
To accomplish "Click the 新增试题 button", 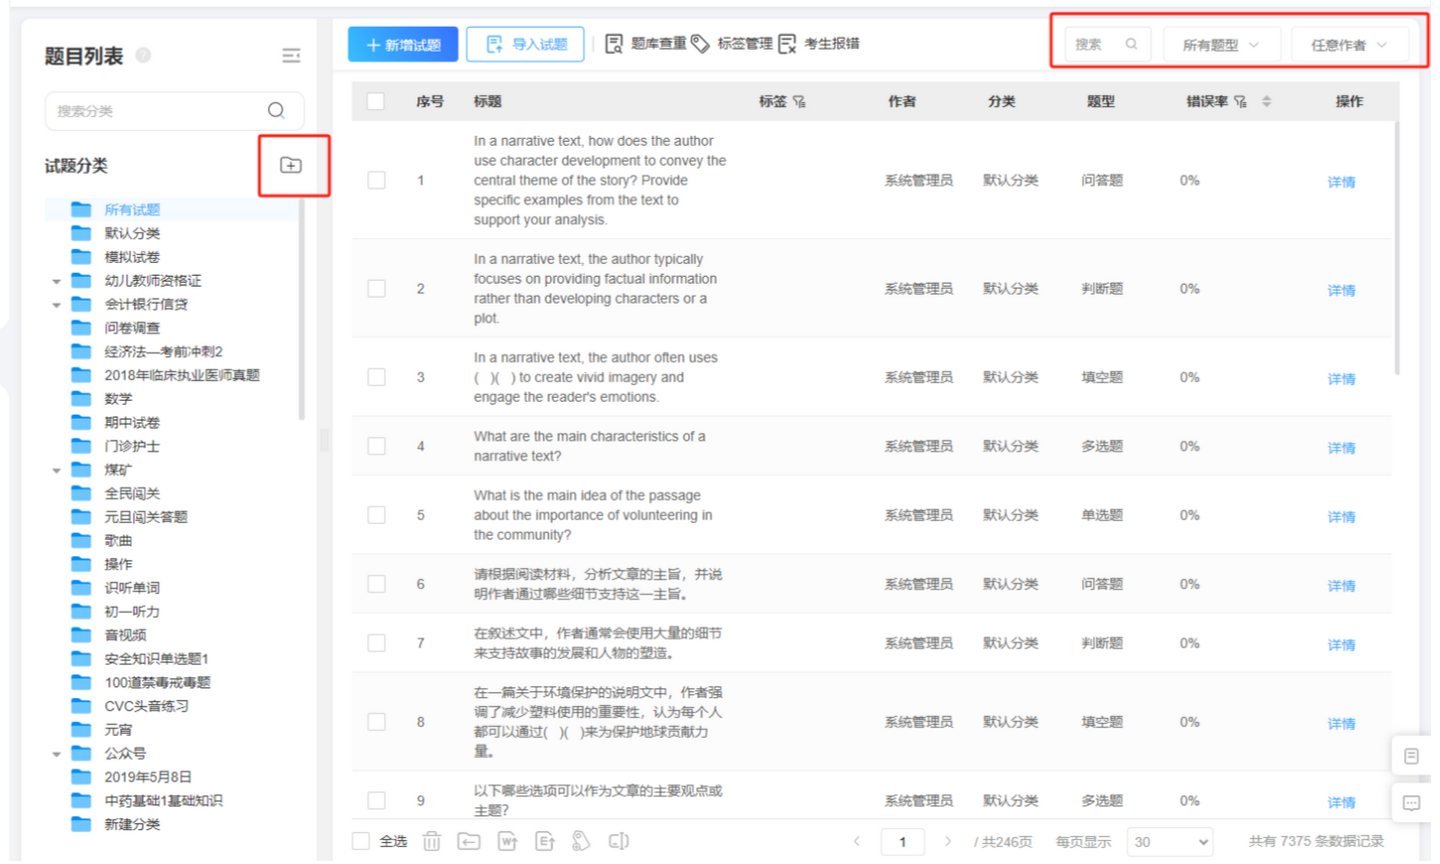I will tap(403, 45).
